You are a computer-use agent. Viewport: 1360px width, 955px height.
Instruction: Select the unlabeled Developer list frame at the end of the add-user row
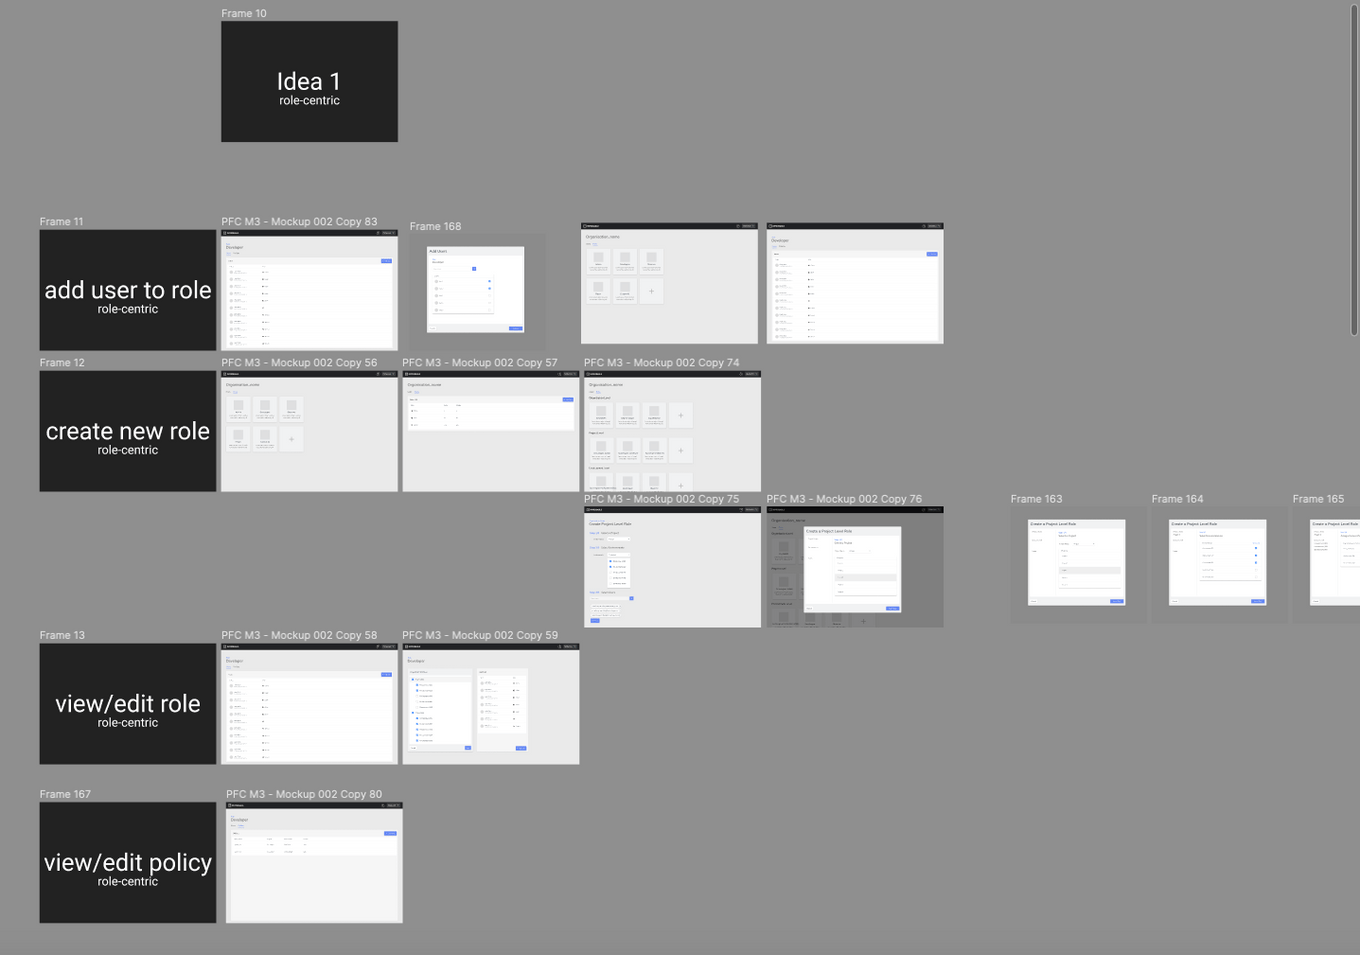point(855,283)
